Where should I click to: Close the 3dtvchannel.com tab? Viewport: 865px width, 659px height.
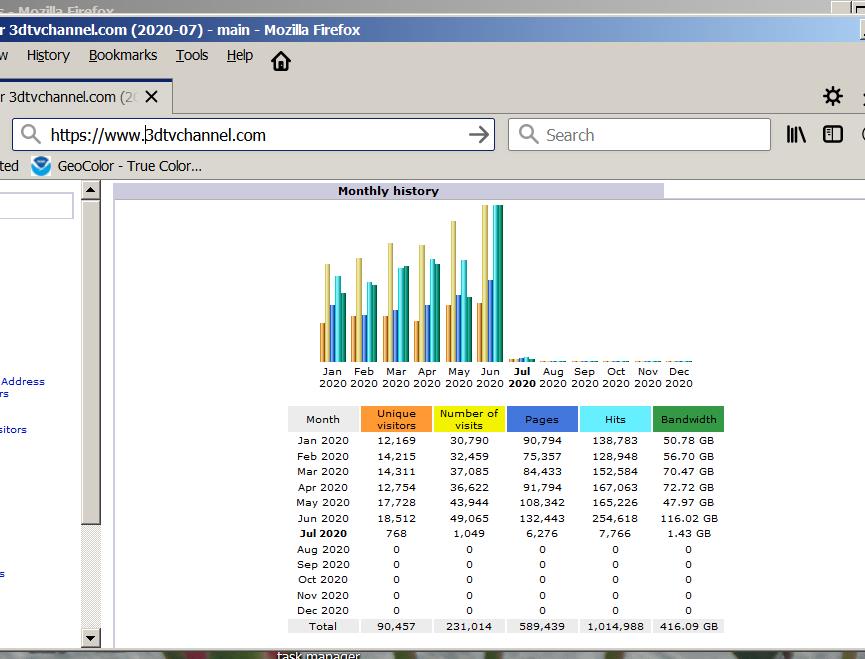click(151, 97)
